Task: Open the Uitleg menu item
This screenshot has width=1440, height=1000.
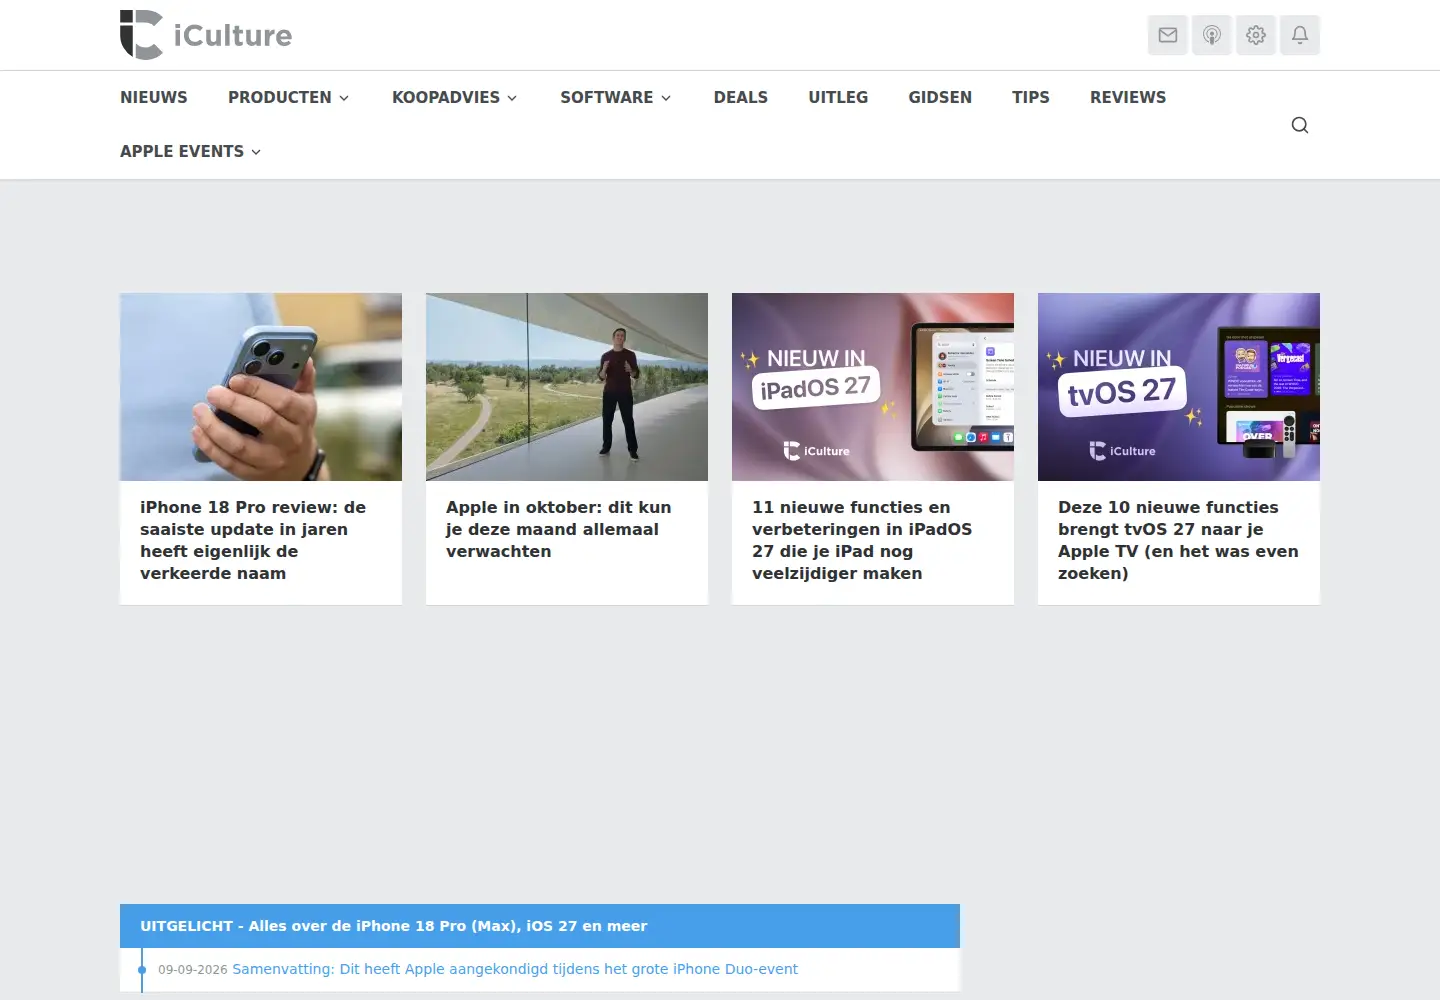Action: (x=838, y=97)
